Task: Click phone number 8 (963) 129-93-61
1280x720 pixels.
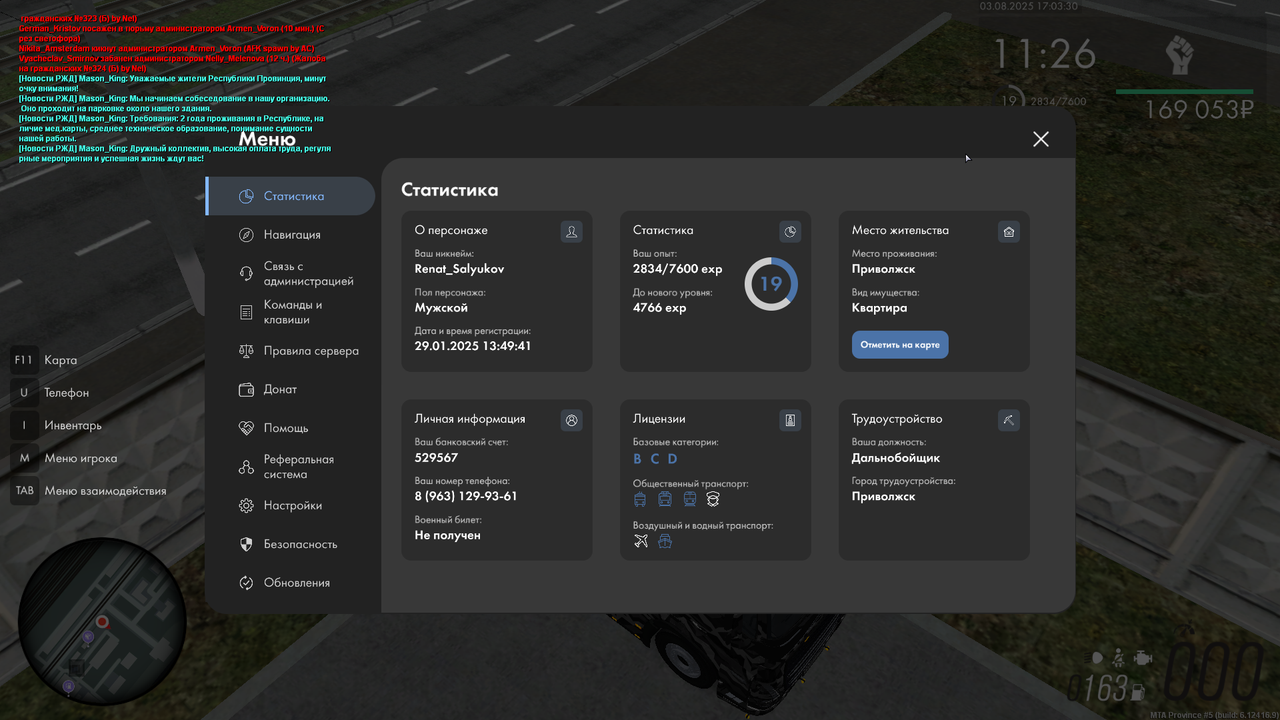Action: (x=466, y=496)
